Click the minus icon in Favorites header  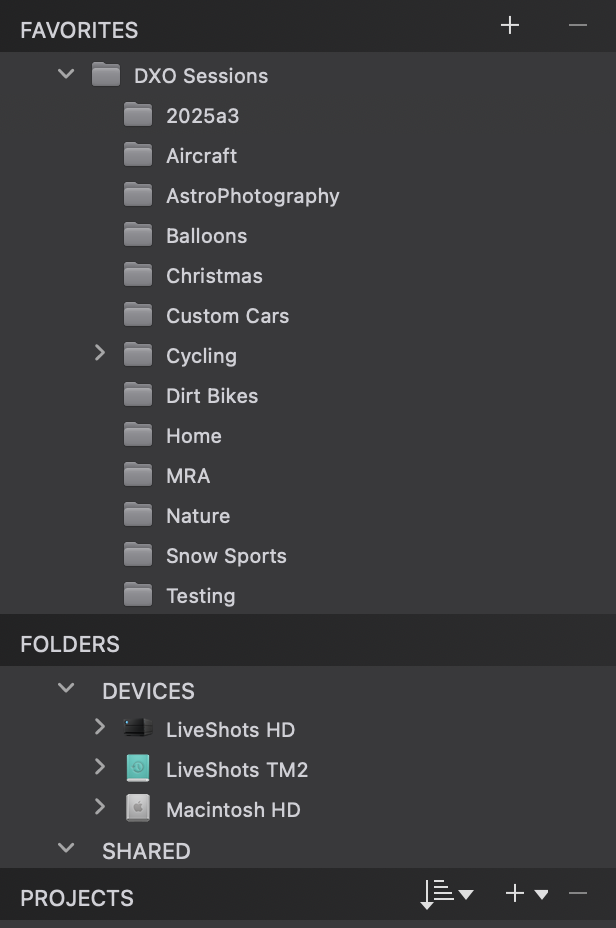(x=577, y=26)
